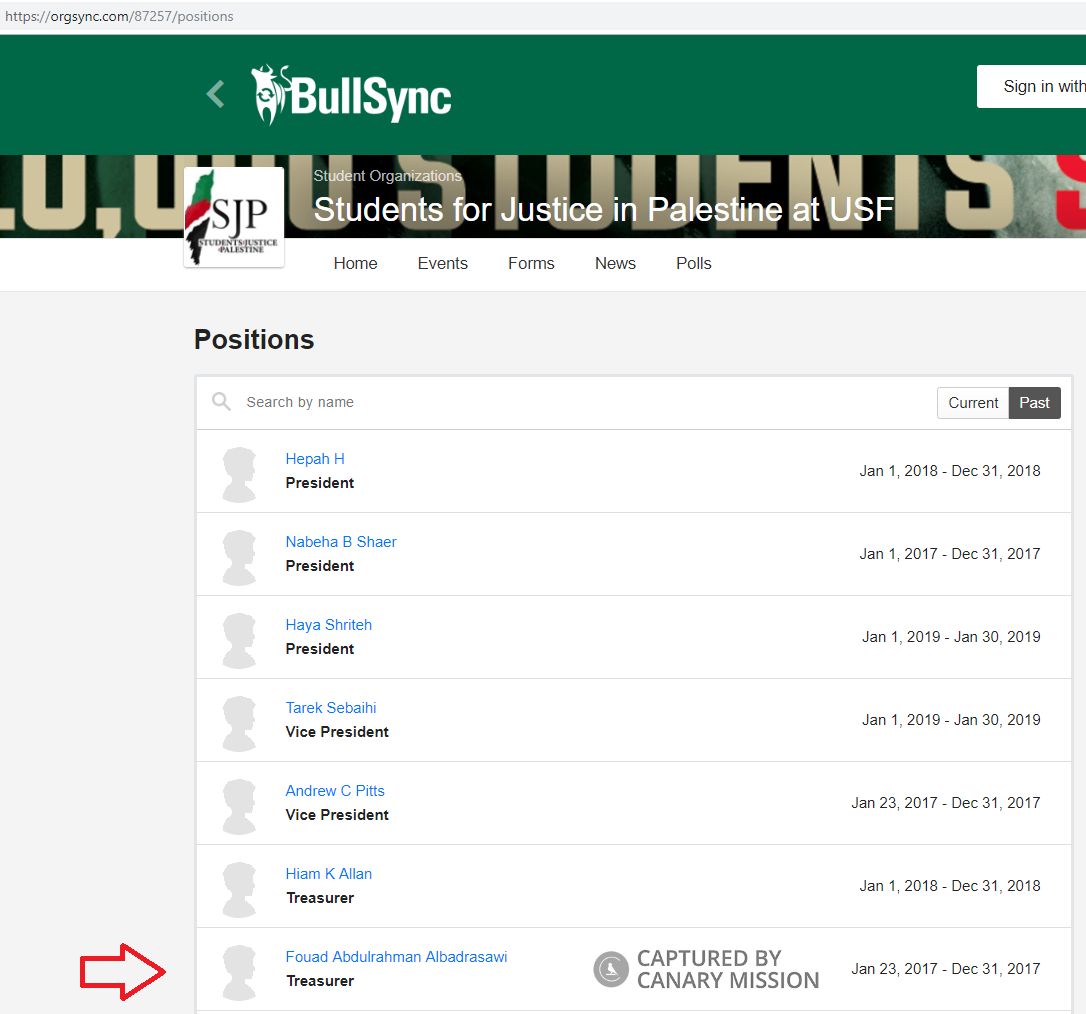Viewport: 1086px width, 1014px height.
Task: Open the Polls tab
Action: click(693, 264)
